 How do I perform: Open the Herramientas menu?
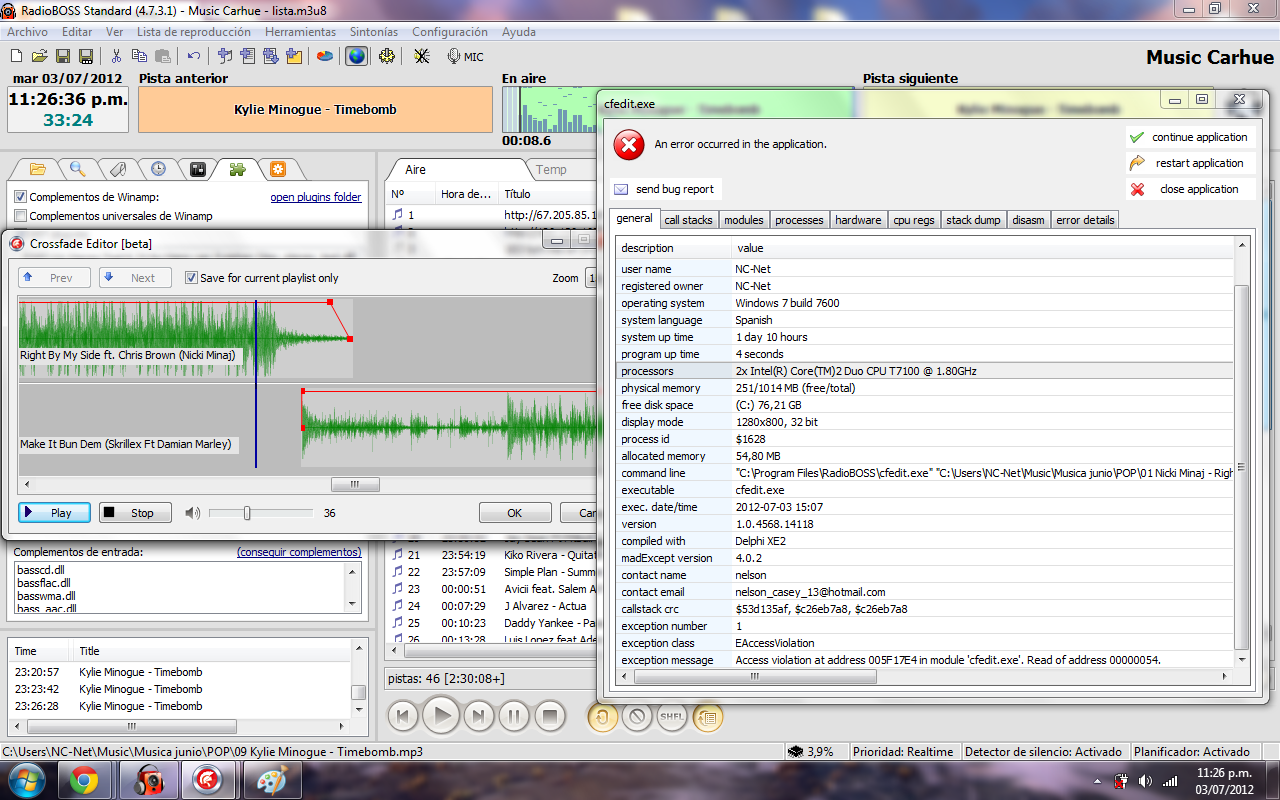(x=300, y=32)
